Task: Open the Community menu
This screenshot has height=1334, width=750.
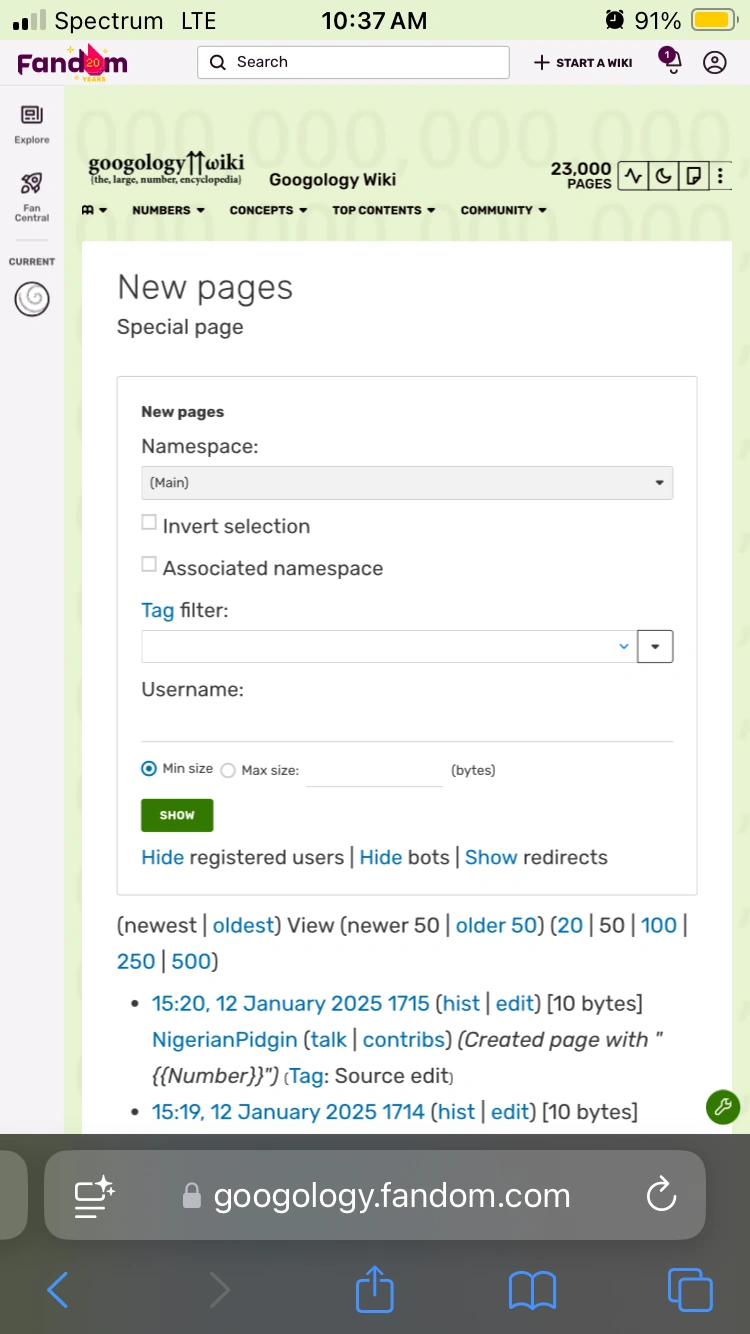Action: click(503, 210)
